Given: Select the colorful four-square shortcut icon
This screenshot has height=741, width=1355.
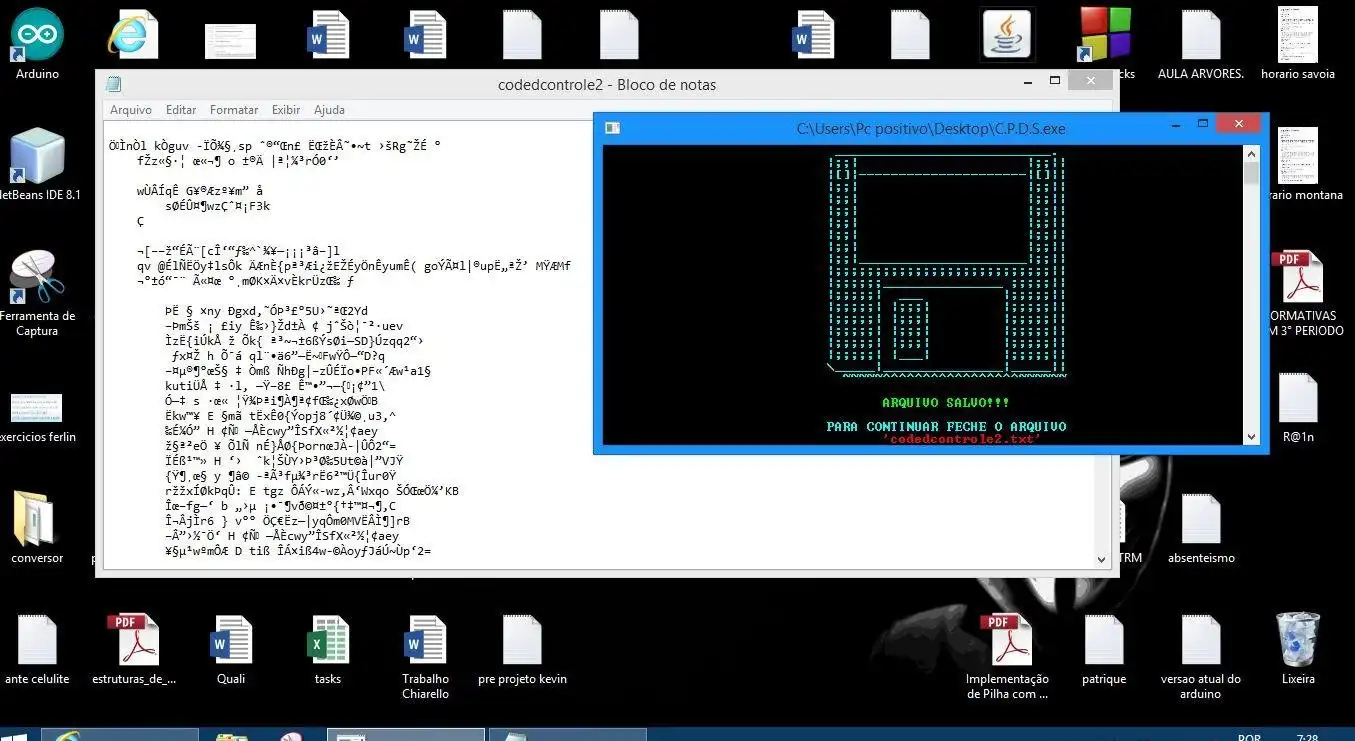Looking at the screenshot, I should point(1104,35).
